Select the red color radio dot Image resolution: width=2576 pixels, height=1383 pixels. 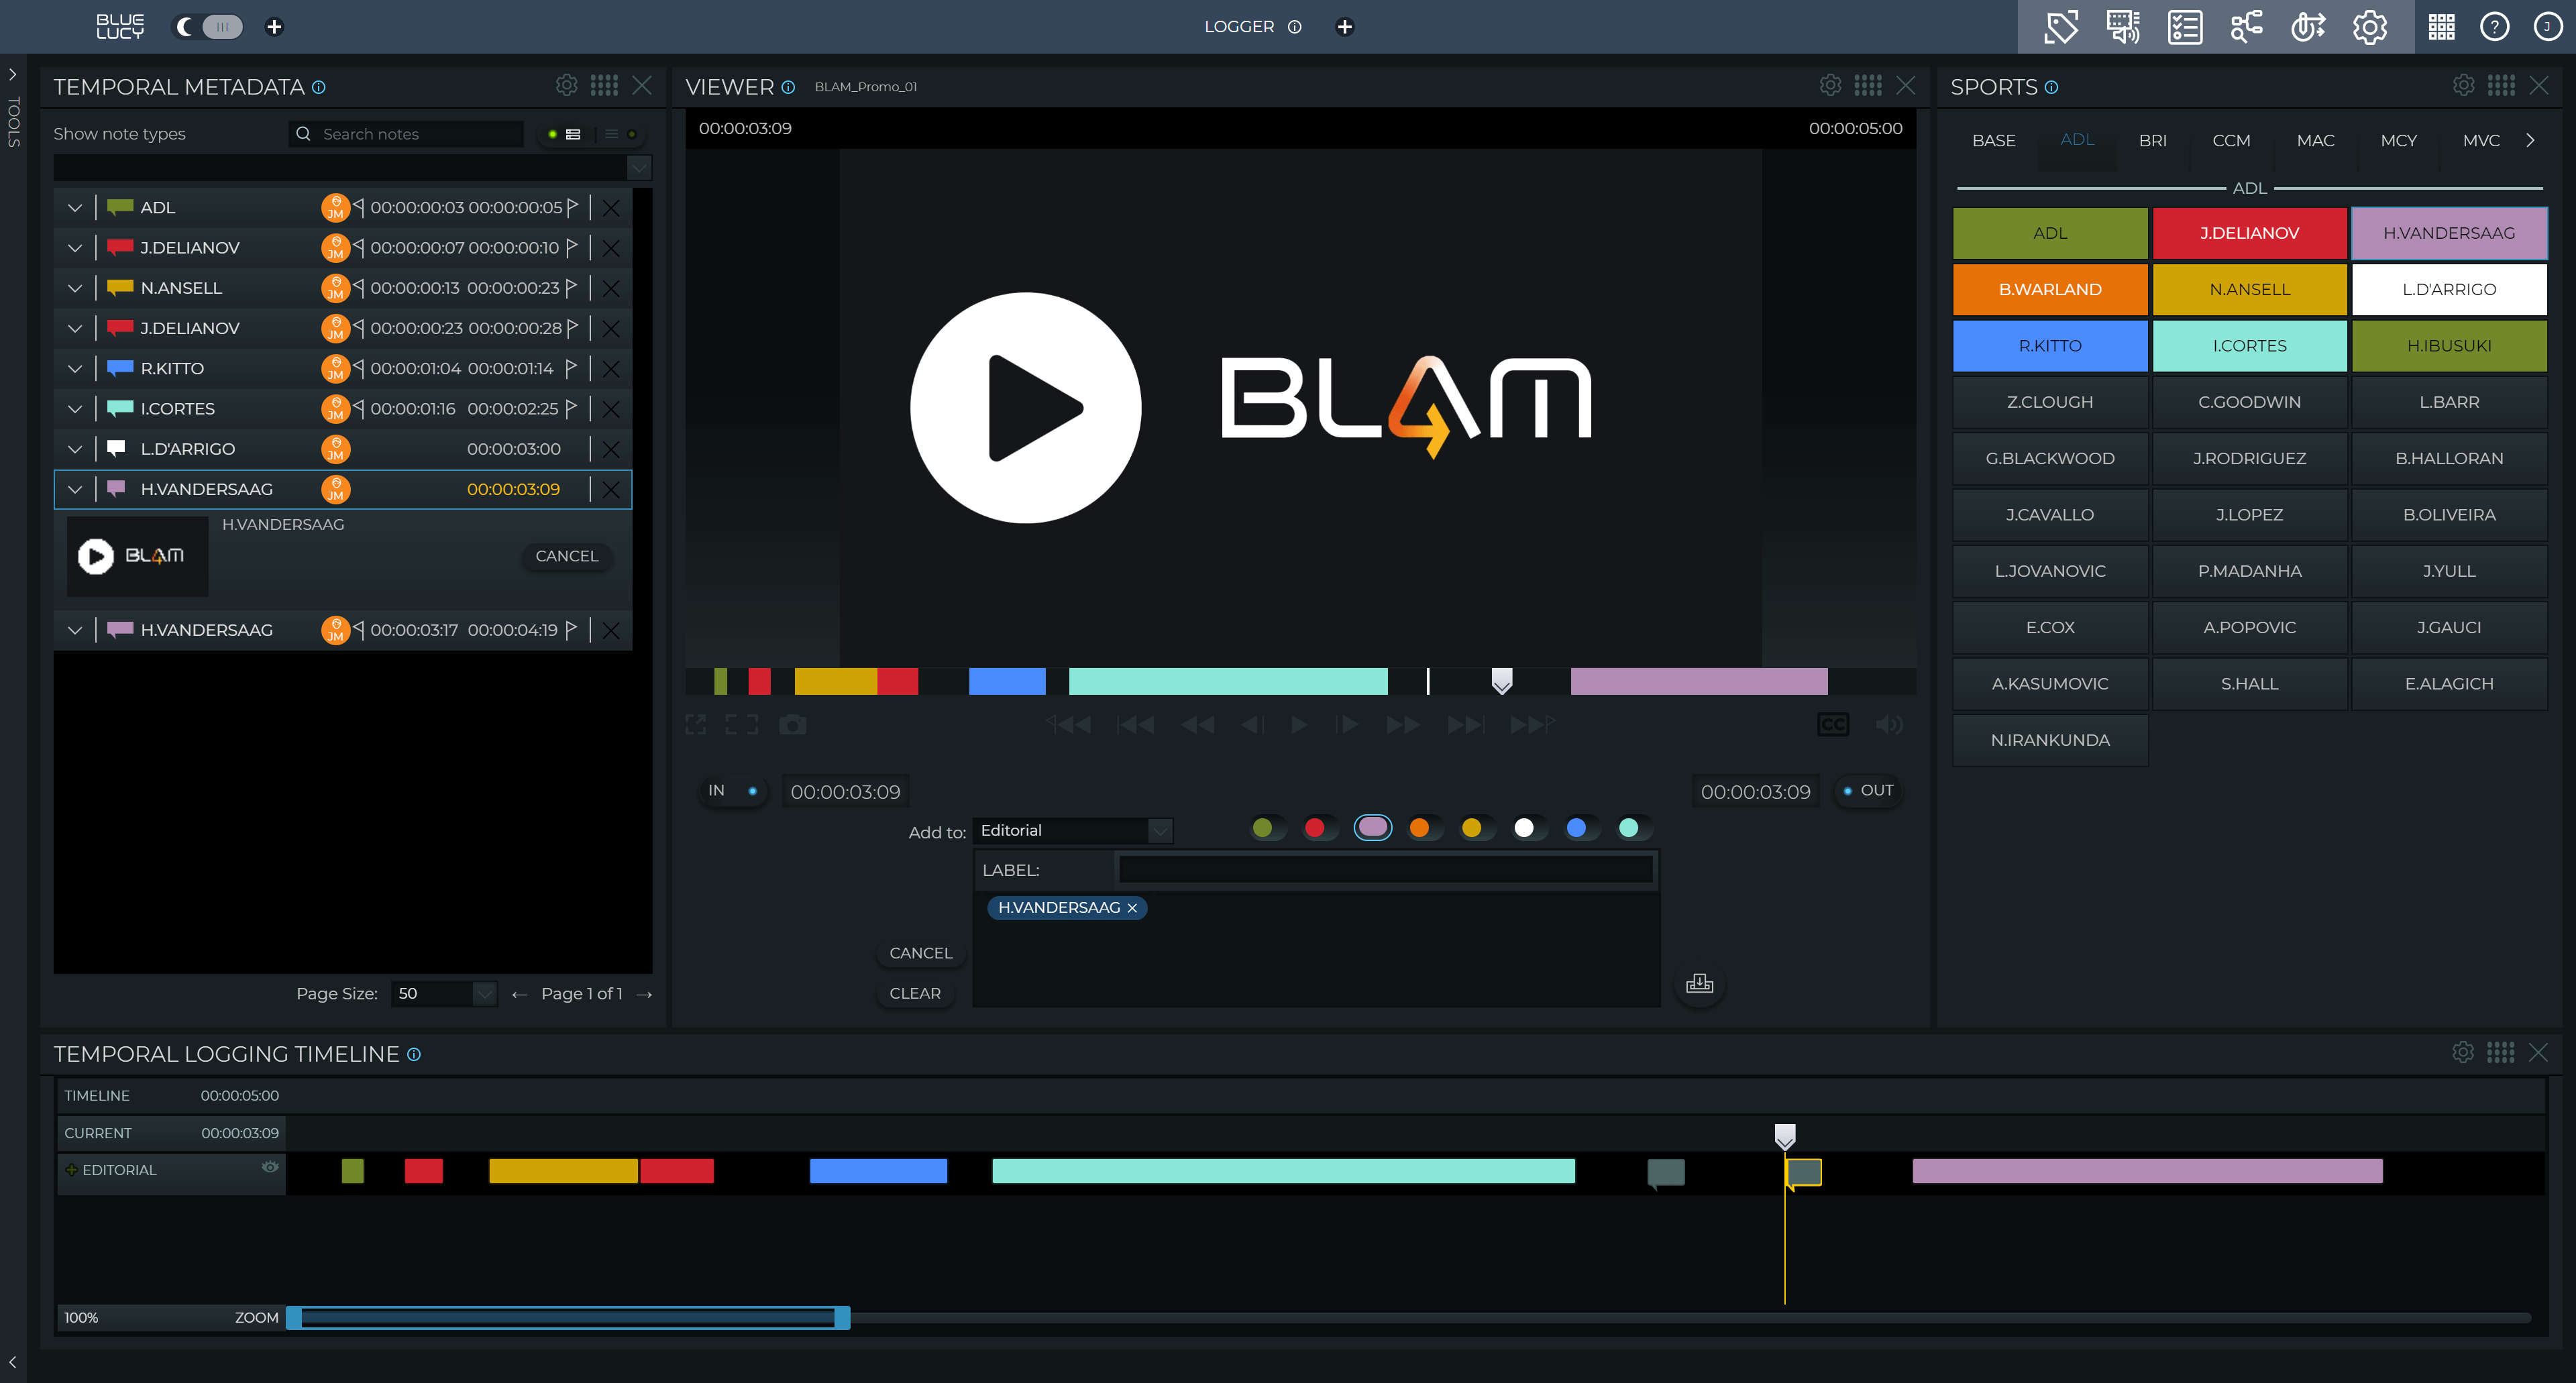point(1315,828)
